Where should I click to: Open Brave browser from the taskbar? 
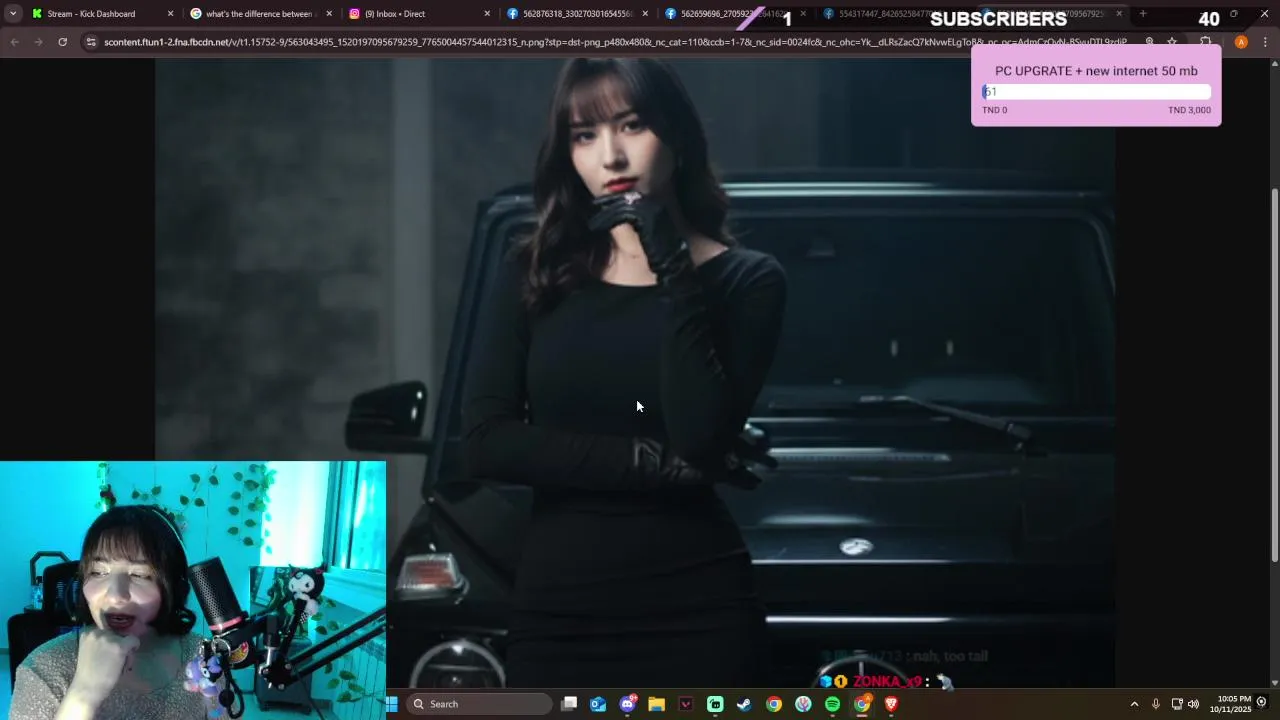pyautogui.click(x=891, y=704)
